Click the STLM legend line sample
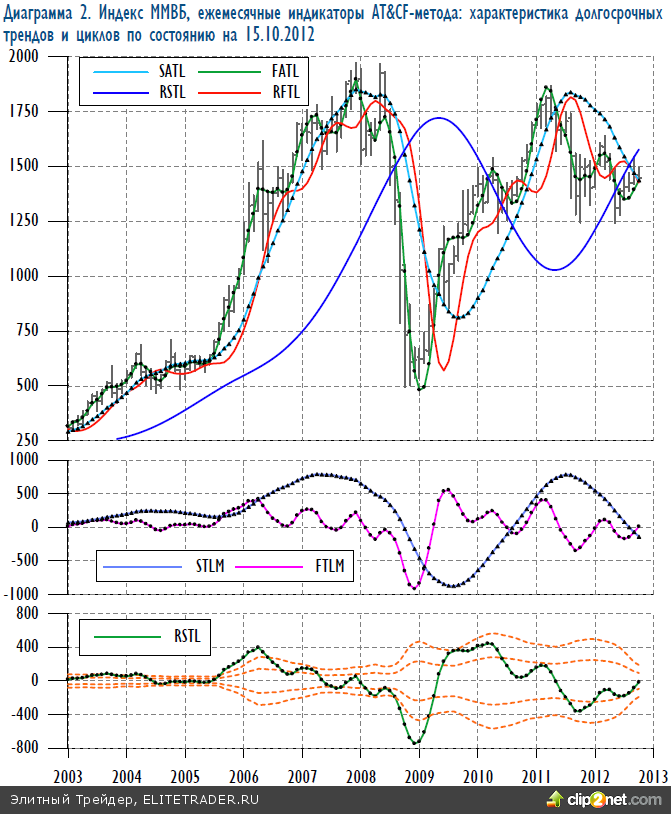 [140, 565]
